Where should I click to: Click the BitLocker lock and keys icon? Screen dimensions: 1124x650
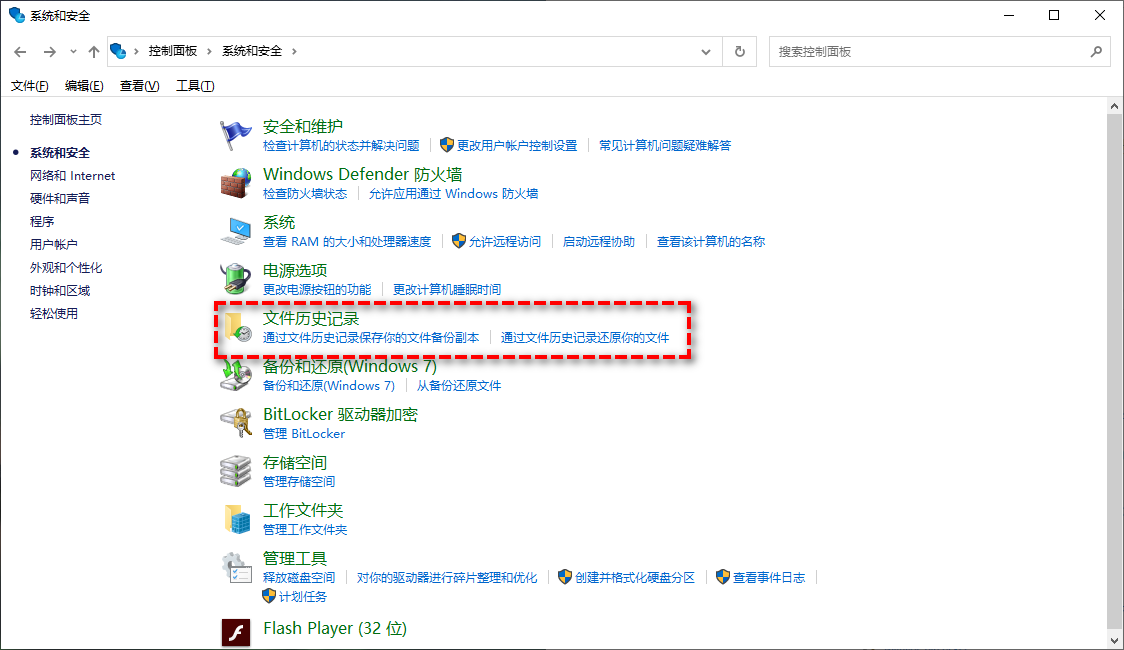pyautogui.click(x=235, y=423)
